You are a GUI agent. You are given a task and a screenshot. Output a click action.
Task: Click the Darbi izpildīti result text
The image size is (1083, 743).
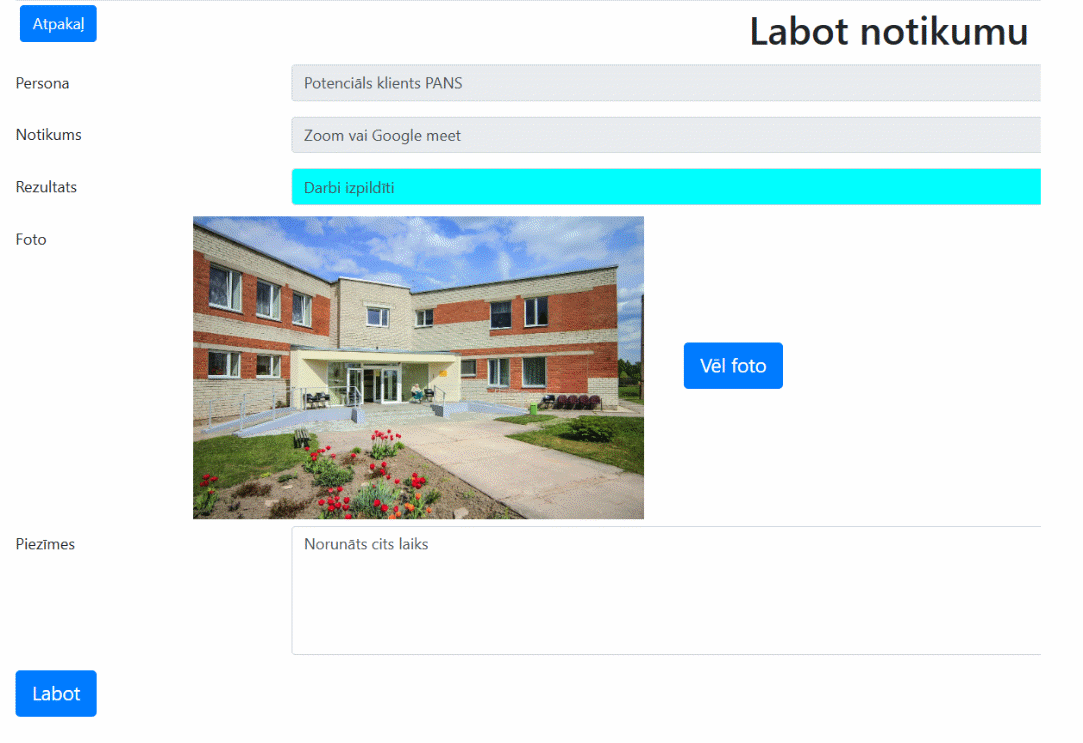click(x=349, y=188)
